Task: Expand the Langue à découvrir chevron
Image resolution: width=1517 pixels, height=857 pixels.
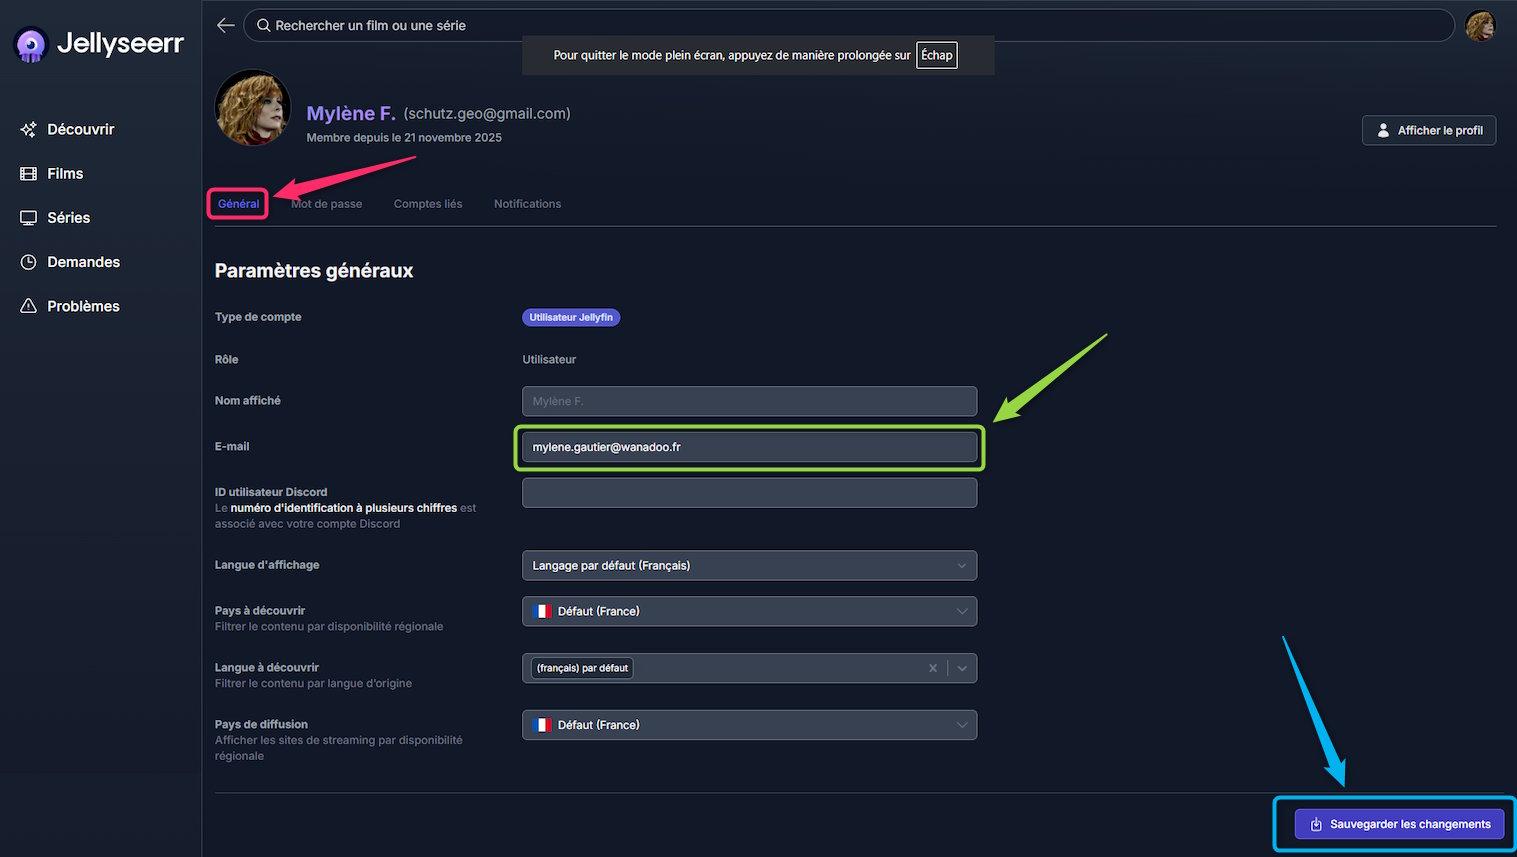Action: coord(962,668)
